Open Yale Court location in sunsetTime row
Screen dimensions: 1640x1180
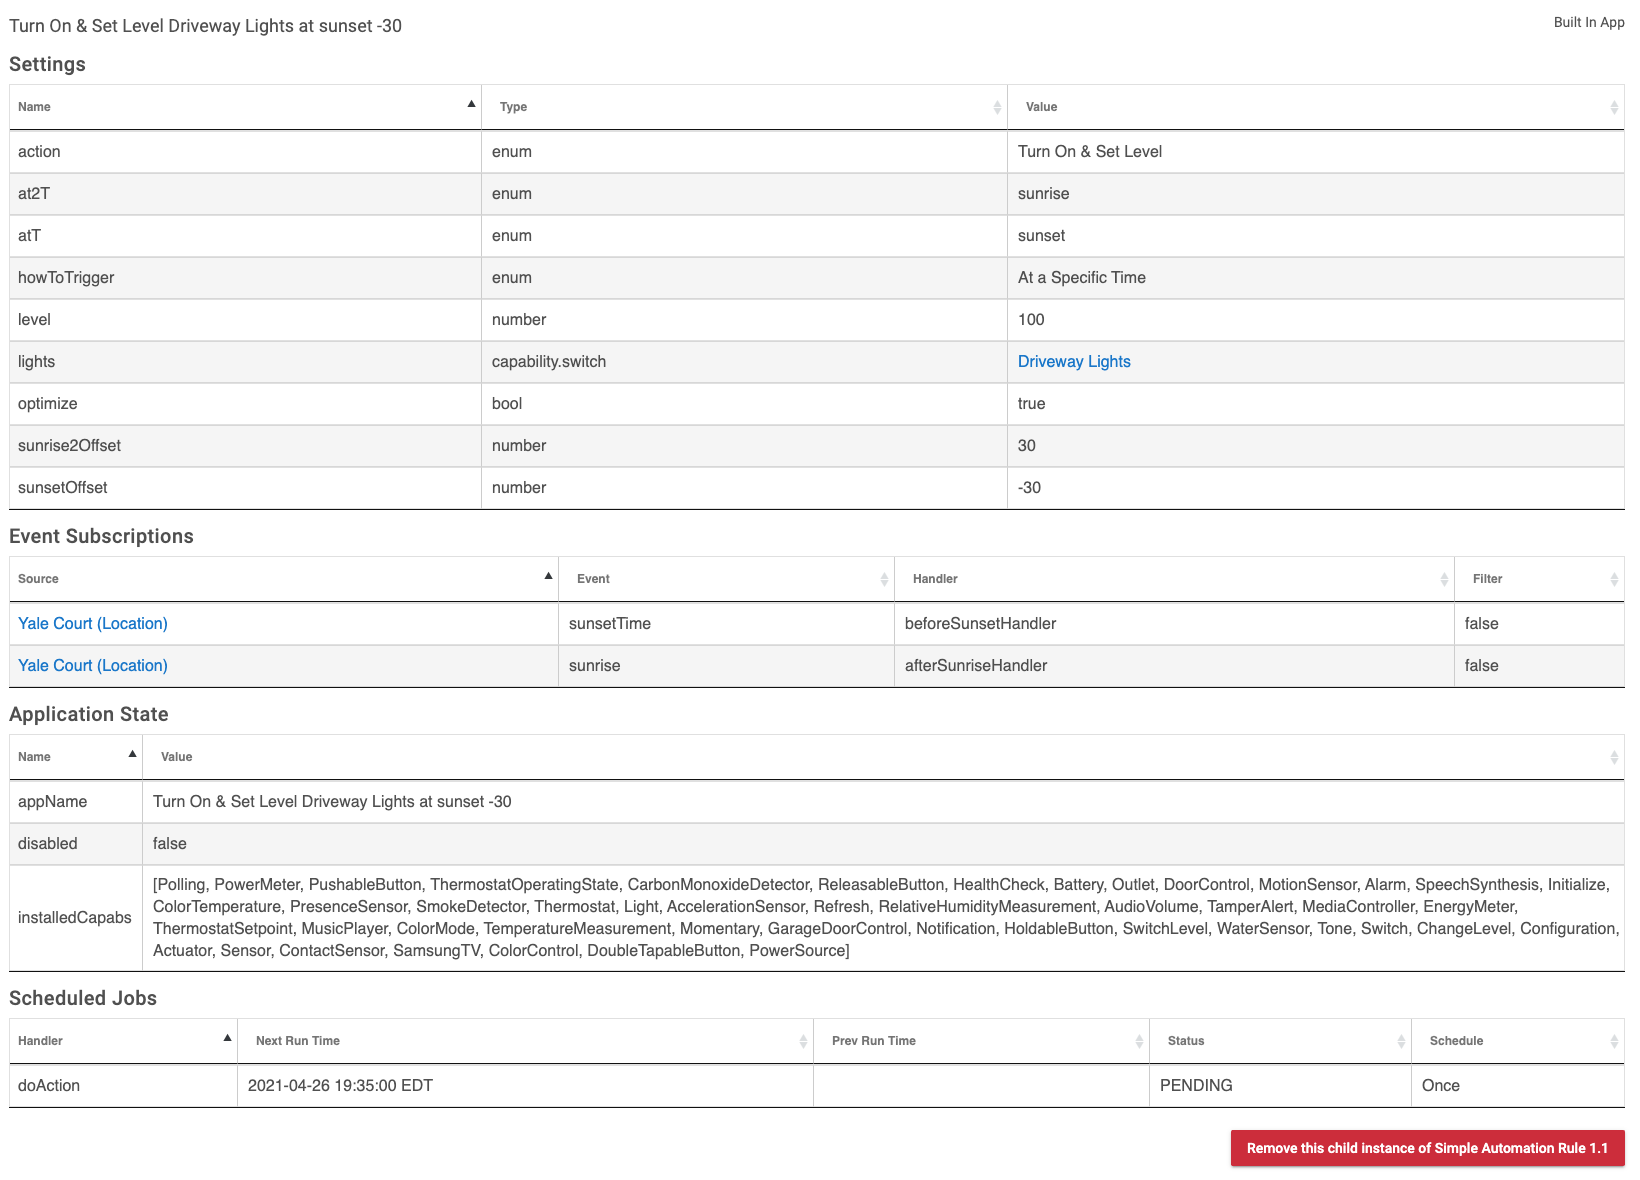[x=93, y=624]
